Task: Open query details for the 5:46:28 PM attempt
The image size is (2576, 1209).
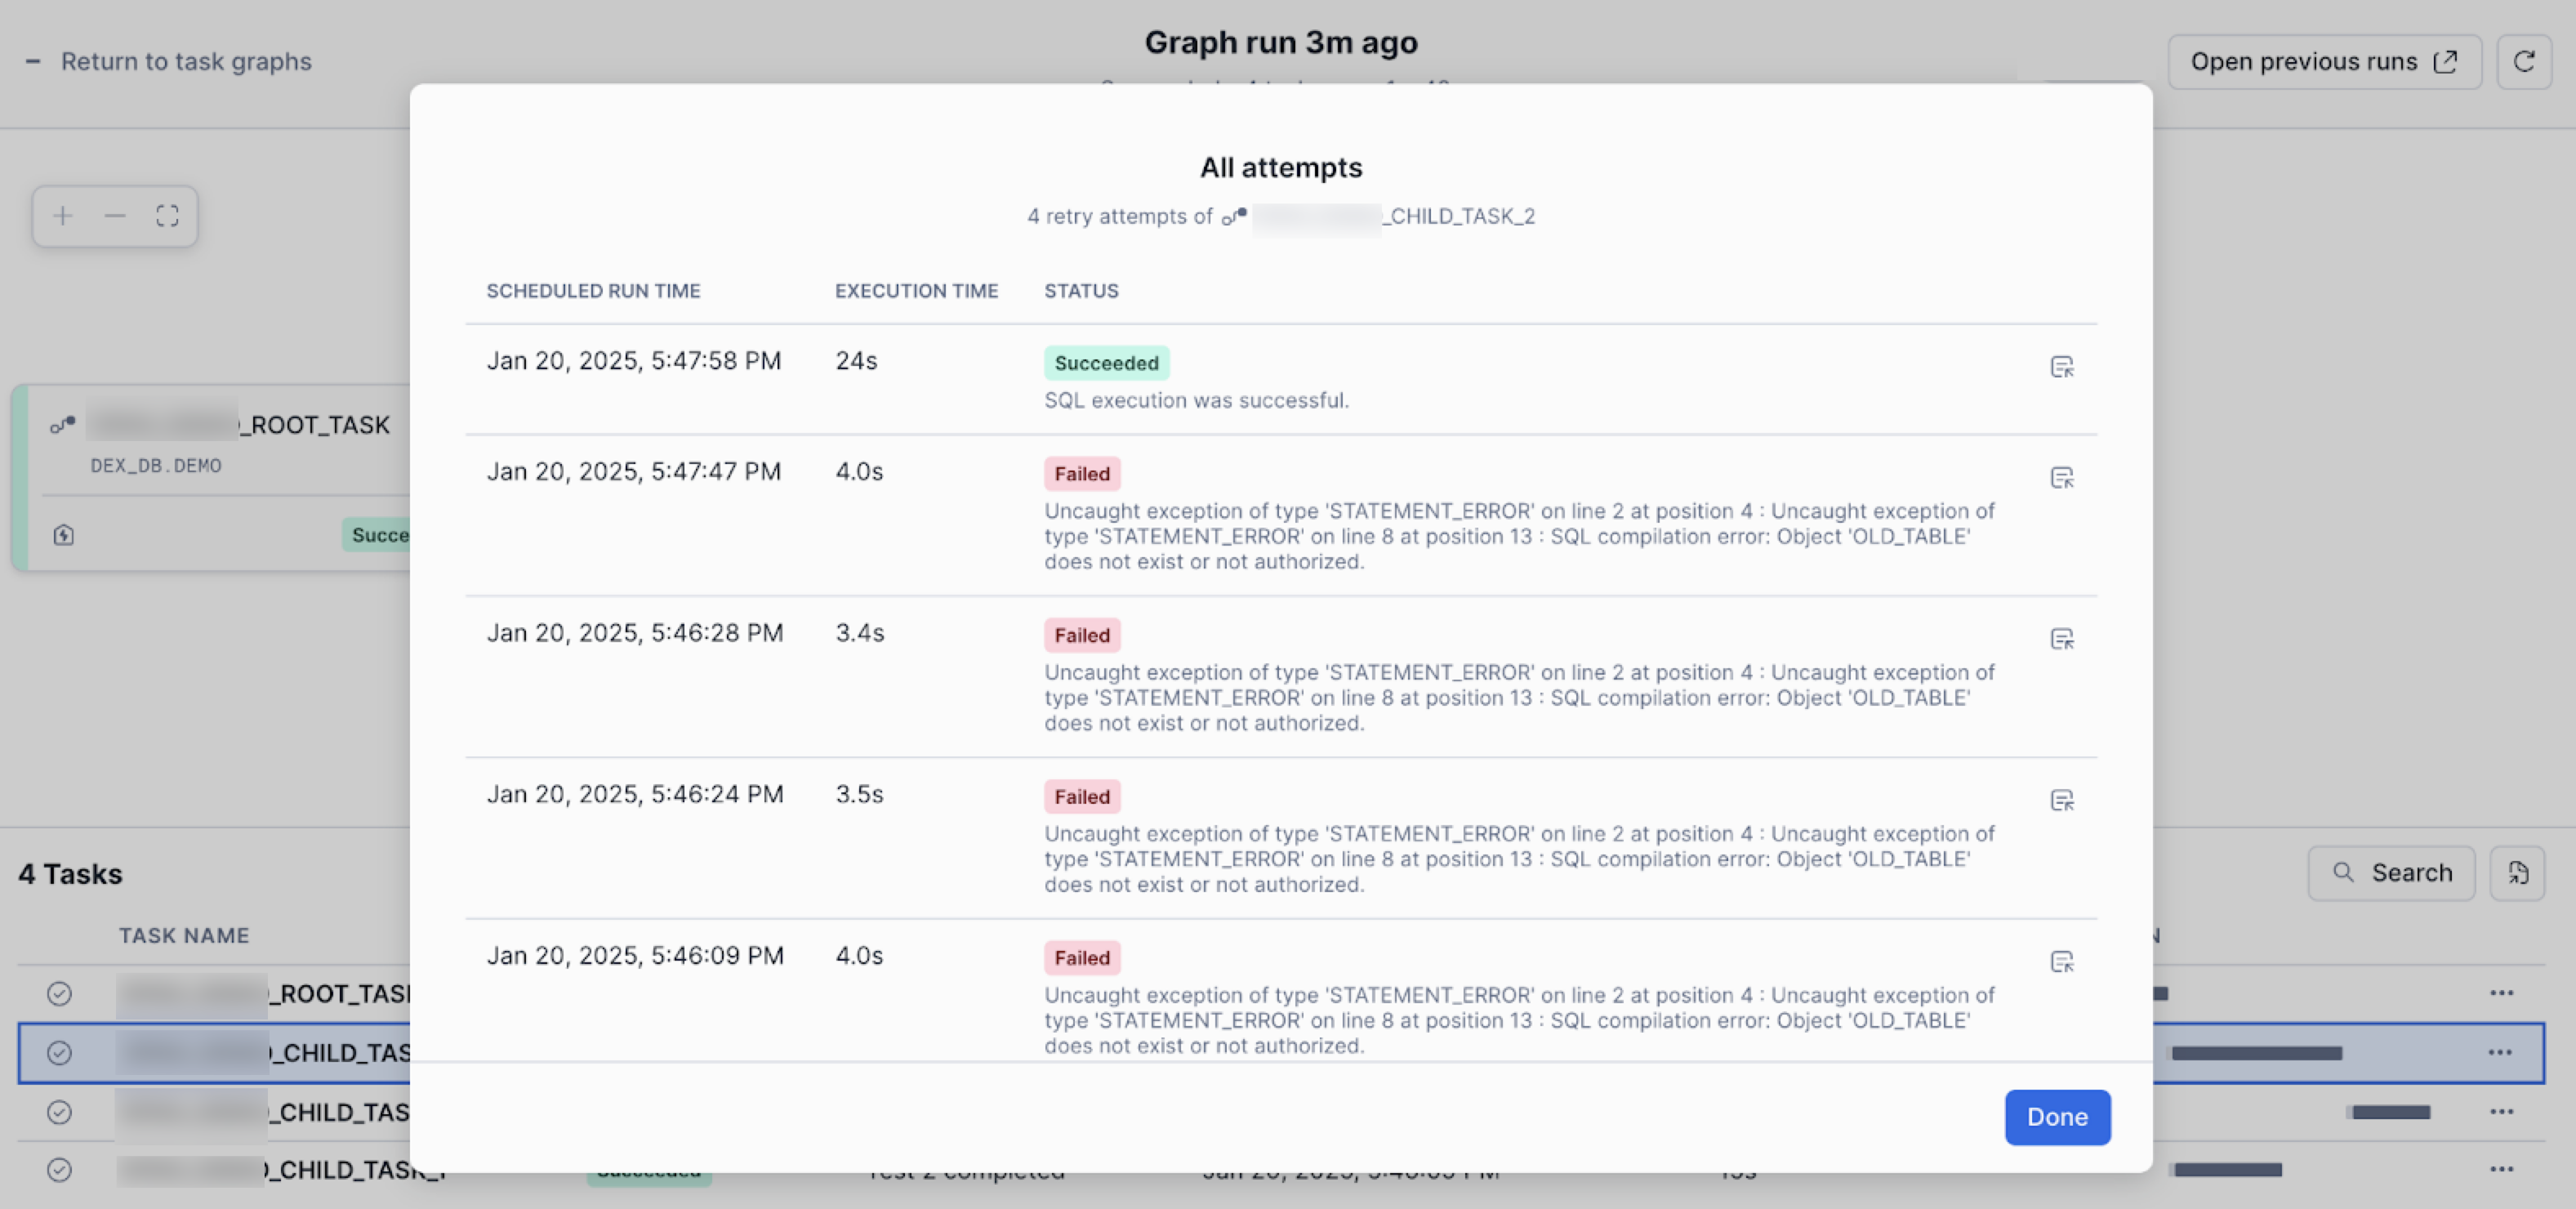Action: [2064, 638]
